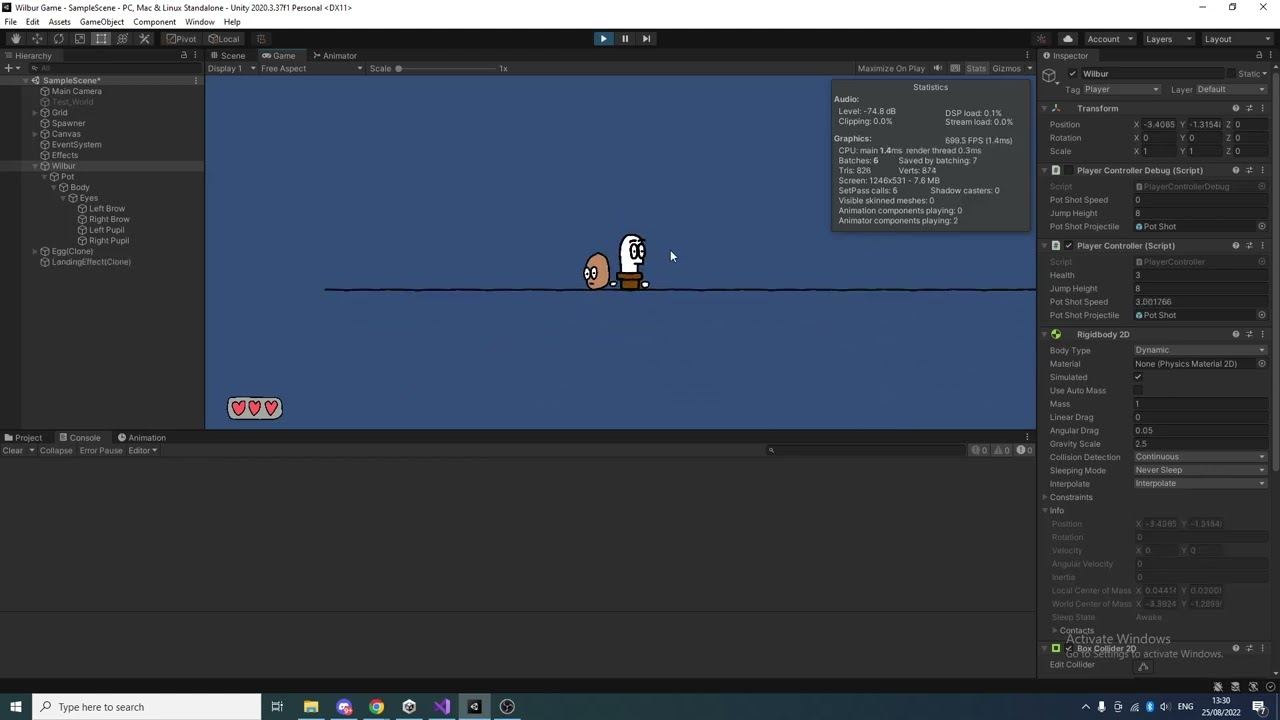This screenshot has width=1280, height=720.
Task: Select the Scale tool
Action: pos(79,38)
